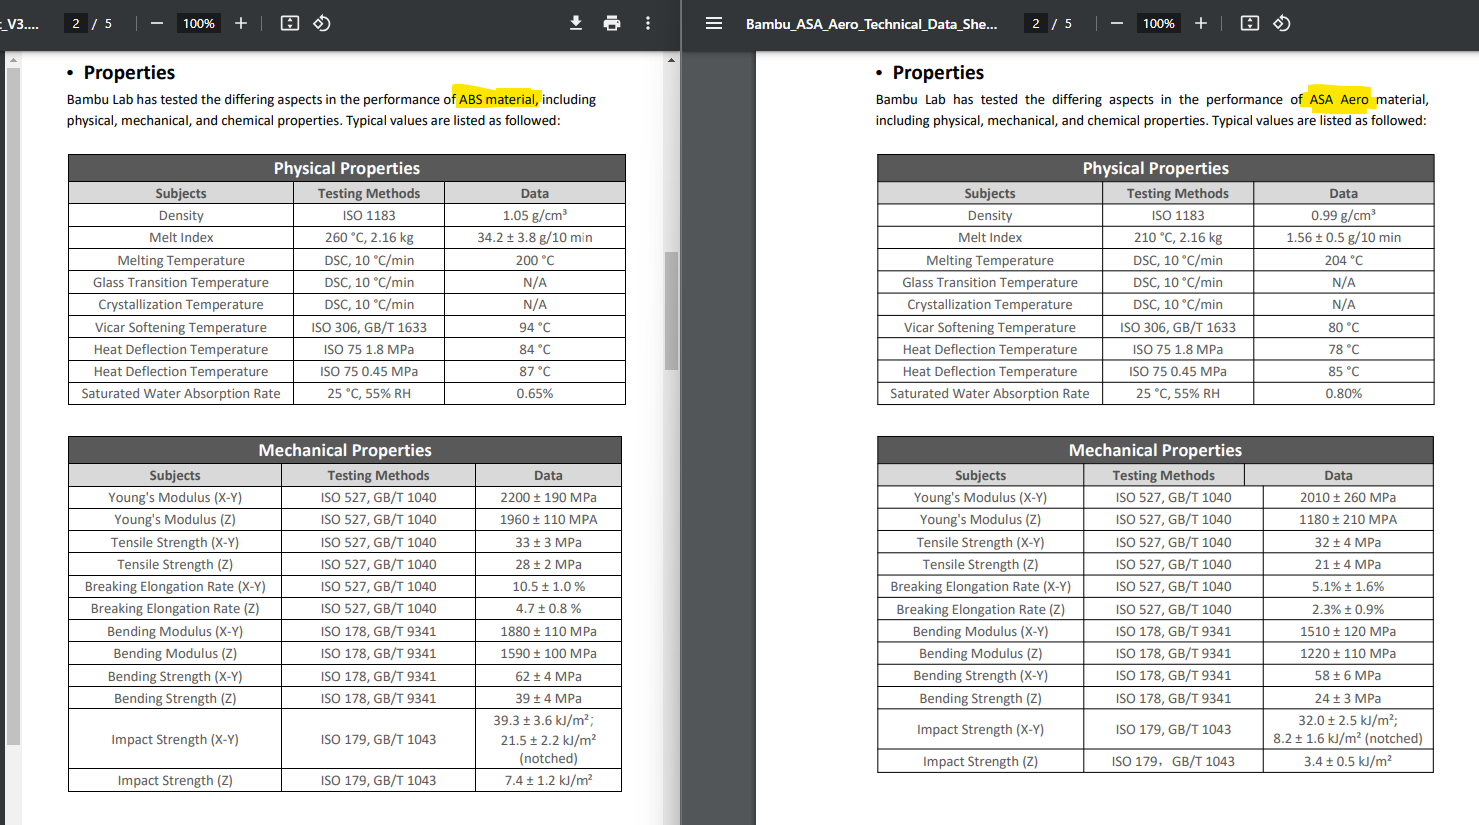
Task: Click ASA 'ISO 306, GB/T 1633' method cell
Action: (x=1178, y=327)
